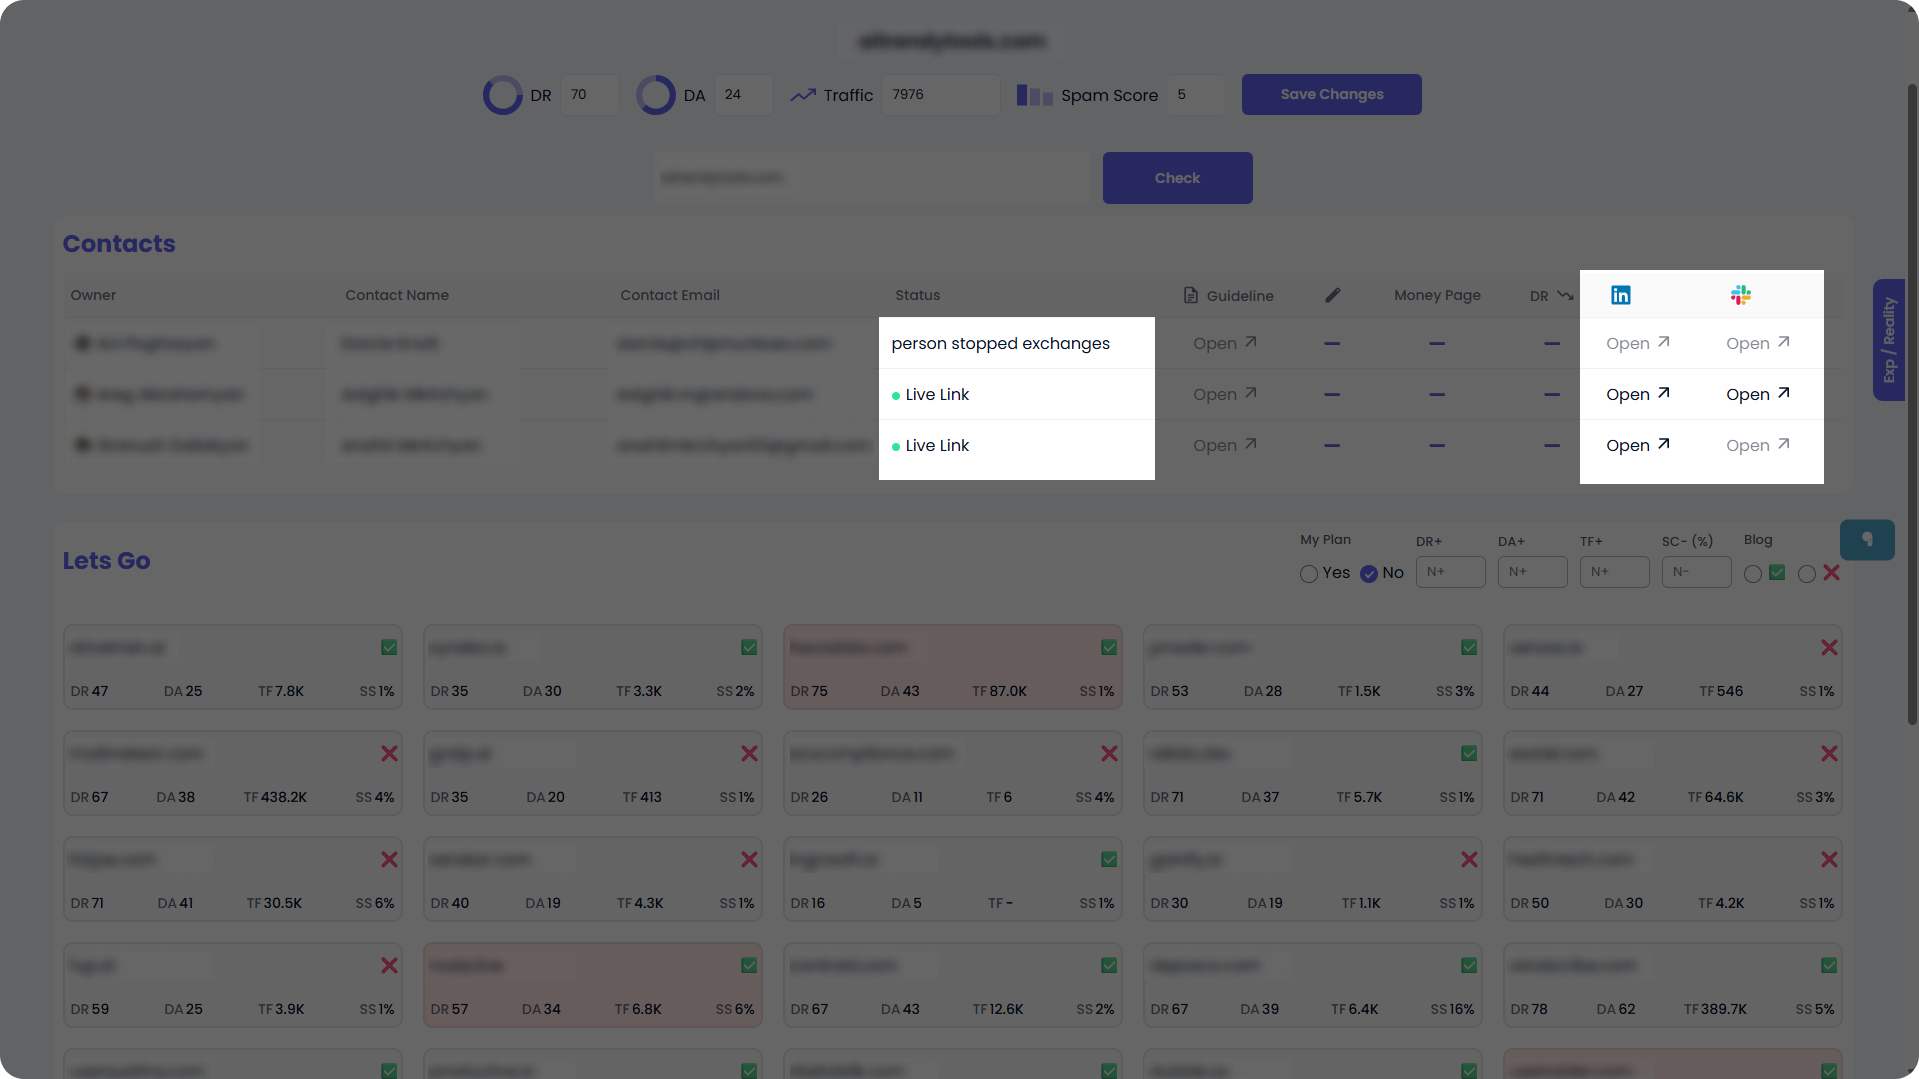Open LinkedIn link in first Live Link row

[1638, 394]
